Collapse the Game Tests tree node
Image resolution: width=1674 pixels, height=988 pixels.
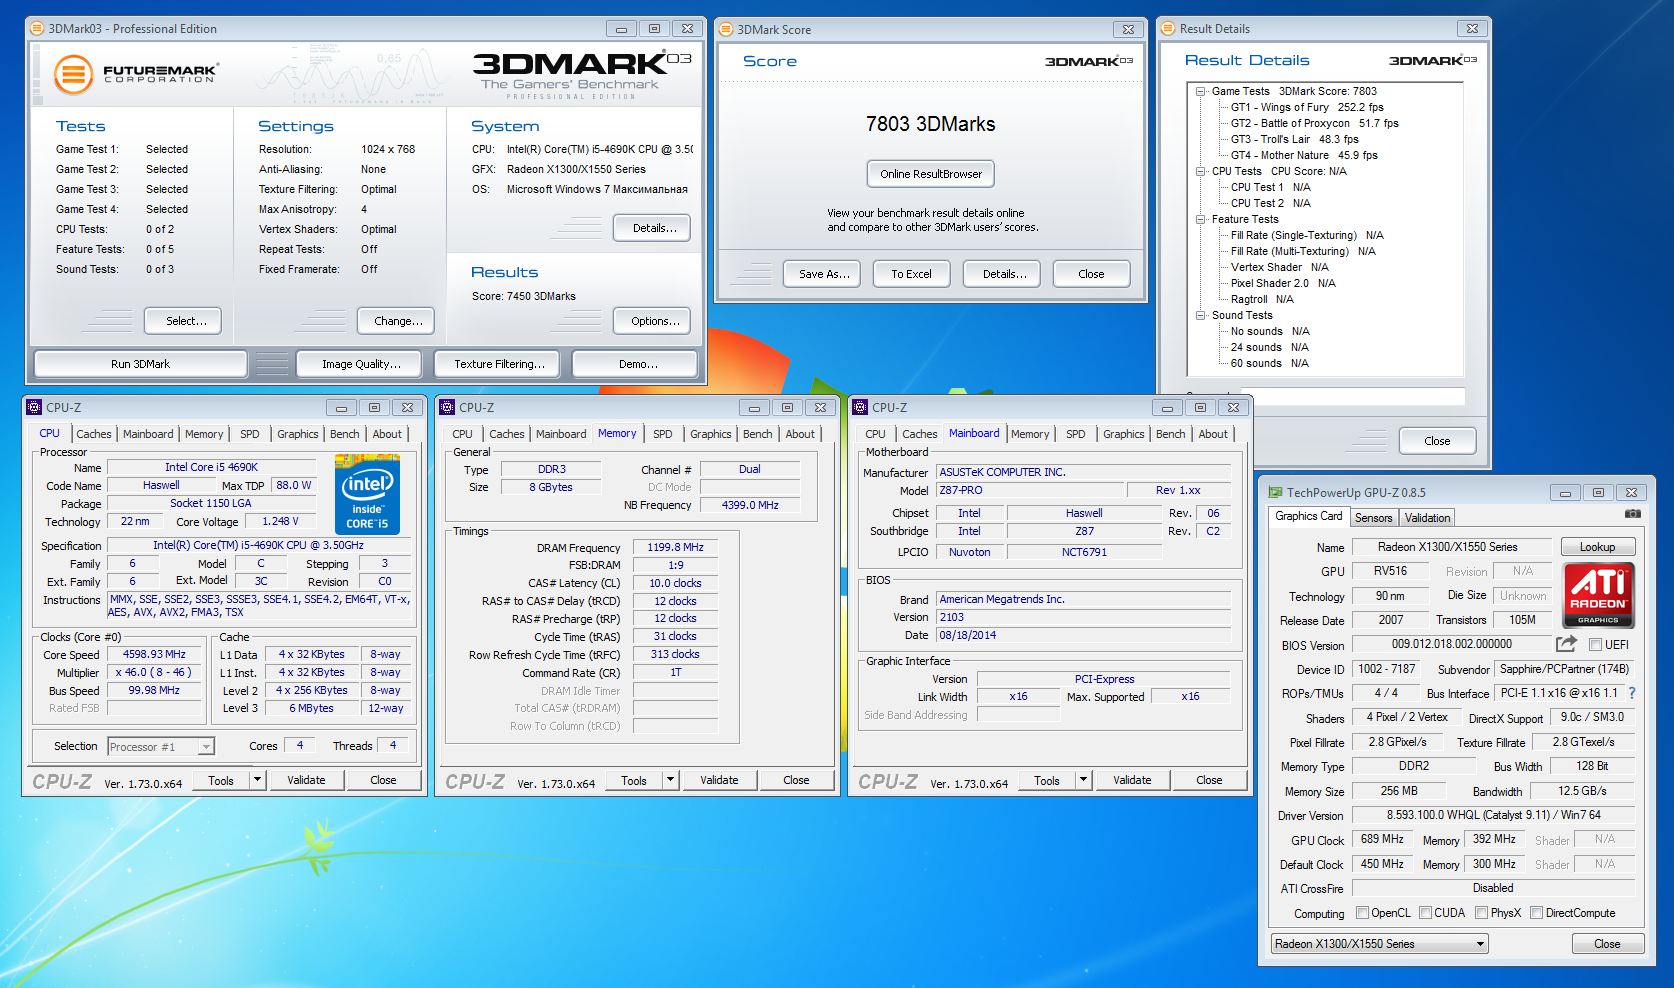tap(1200, 91)
